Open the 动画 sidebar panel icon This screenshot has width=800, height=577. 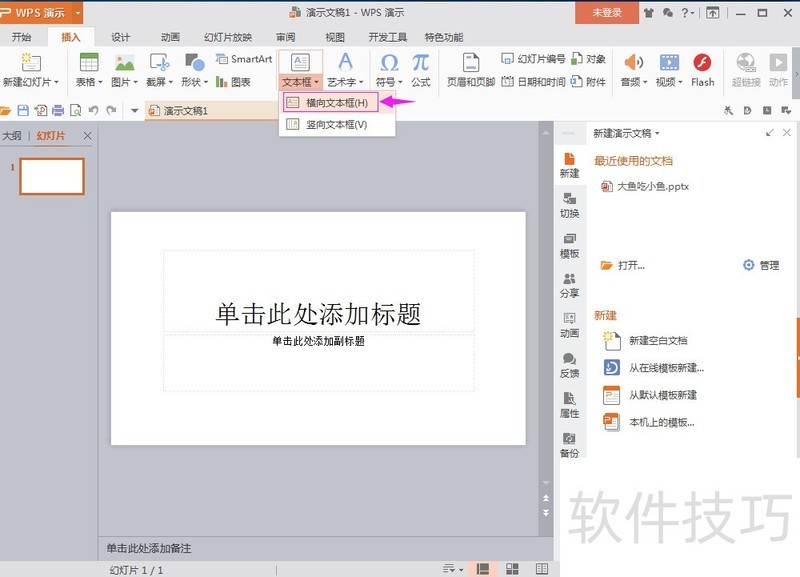click(x=569, y=324)
